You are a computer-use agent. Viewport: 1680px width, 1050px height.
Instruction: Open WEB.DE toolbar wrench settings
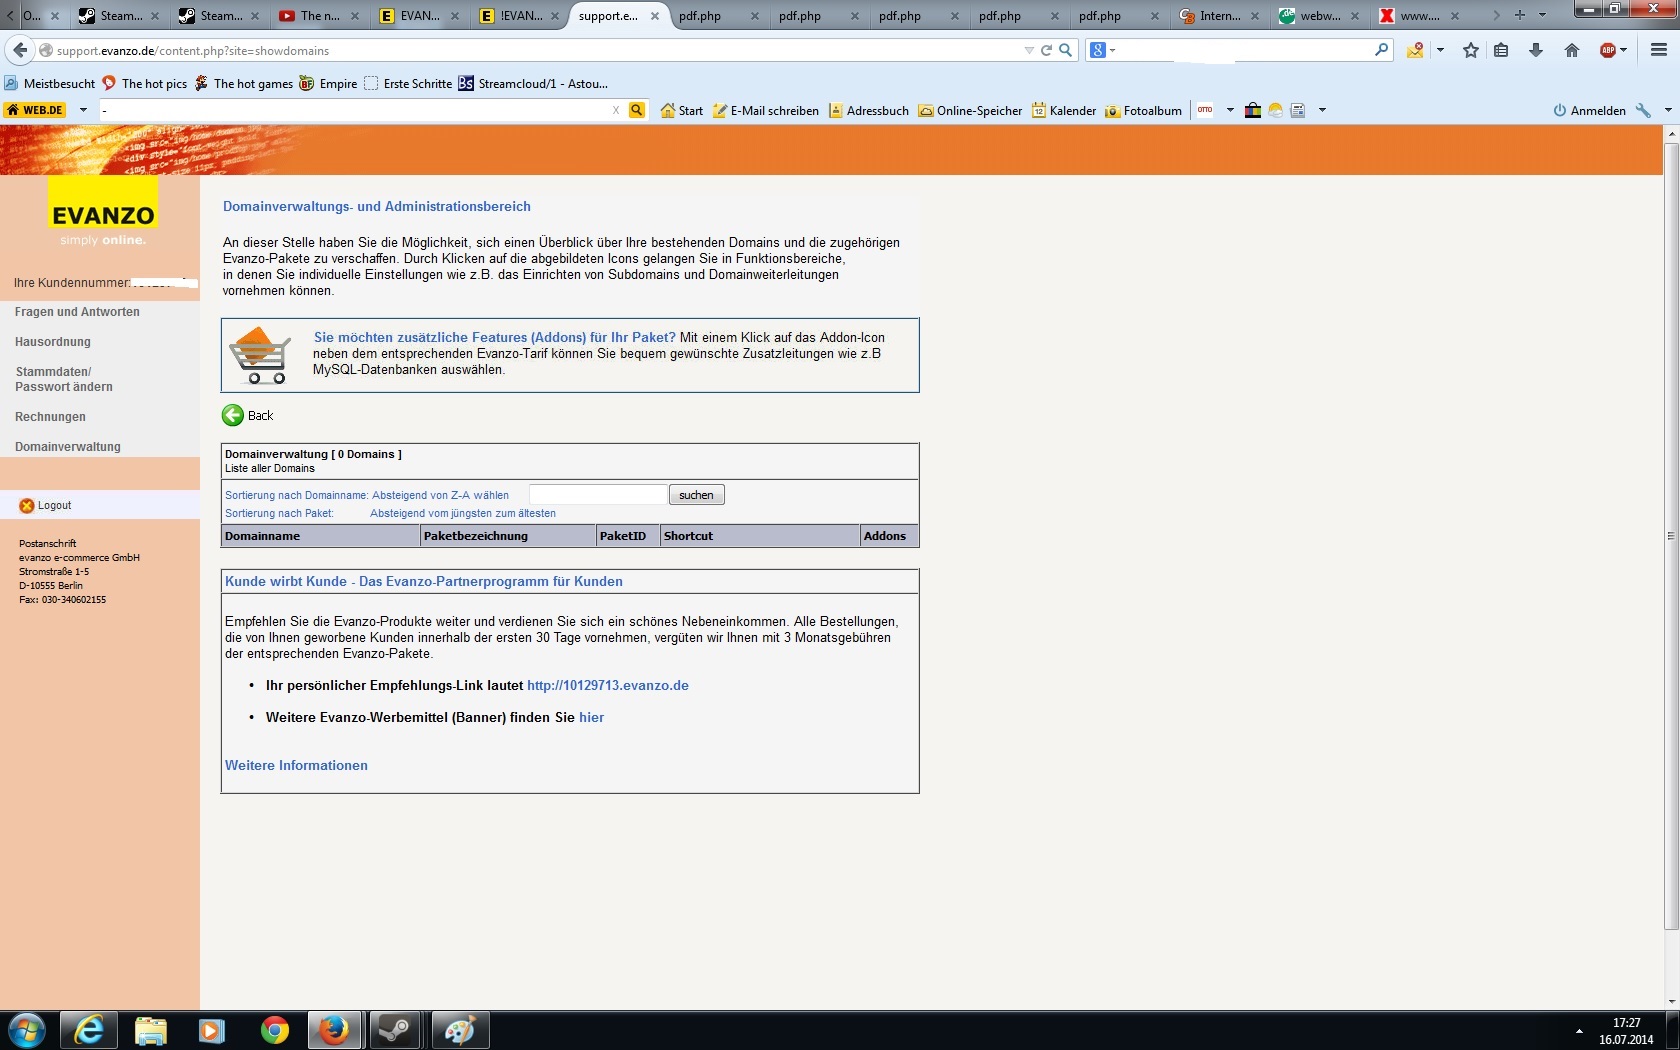click(x=1643, y=110)
